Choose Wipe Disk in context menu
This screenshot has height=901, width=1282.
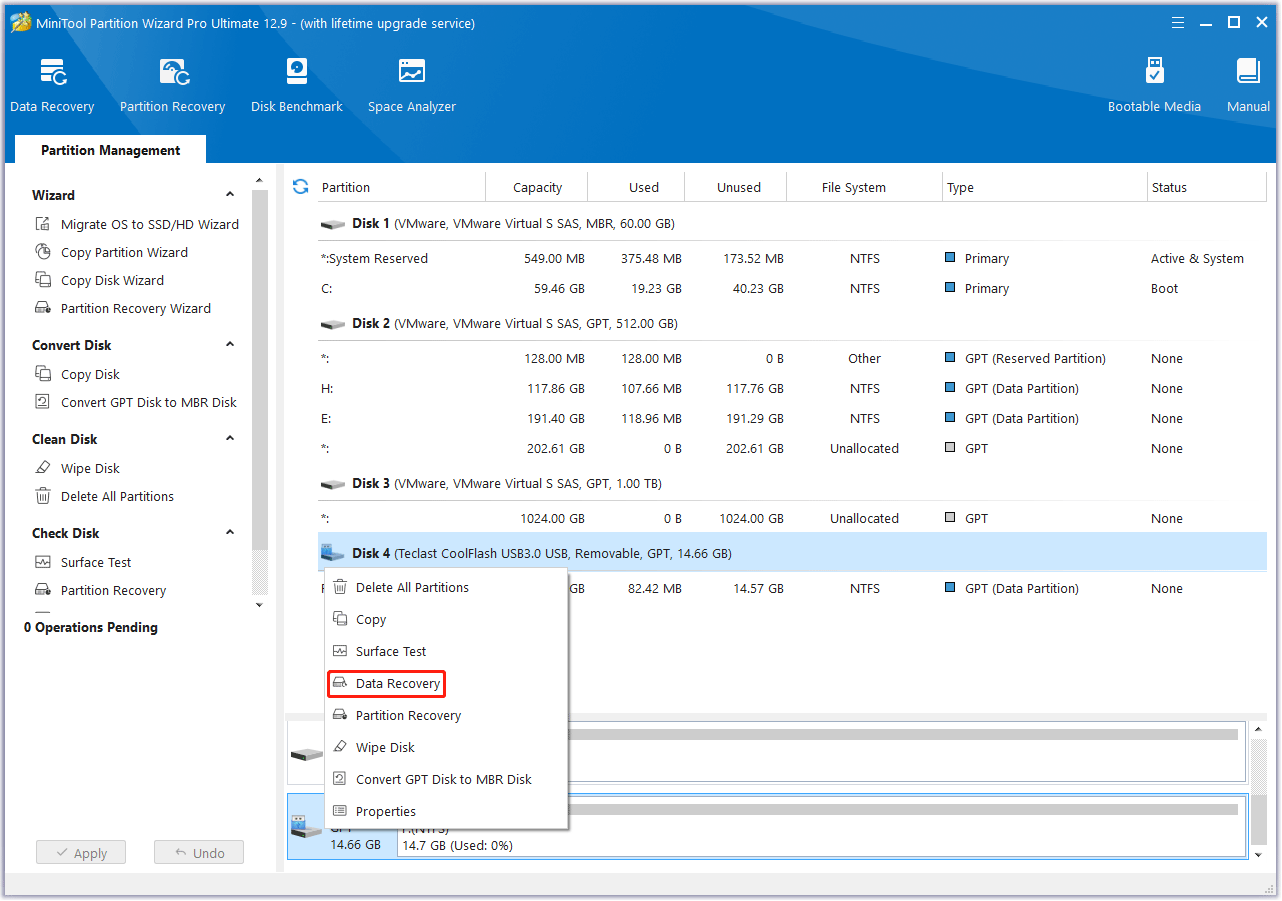[446, 747]
